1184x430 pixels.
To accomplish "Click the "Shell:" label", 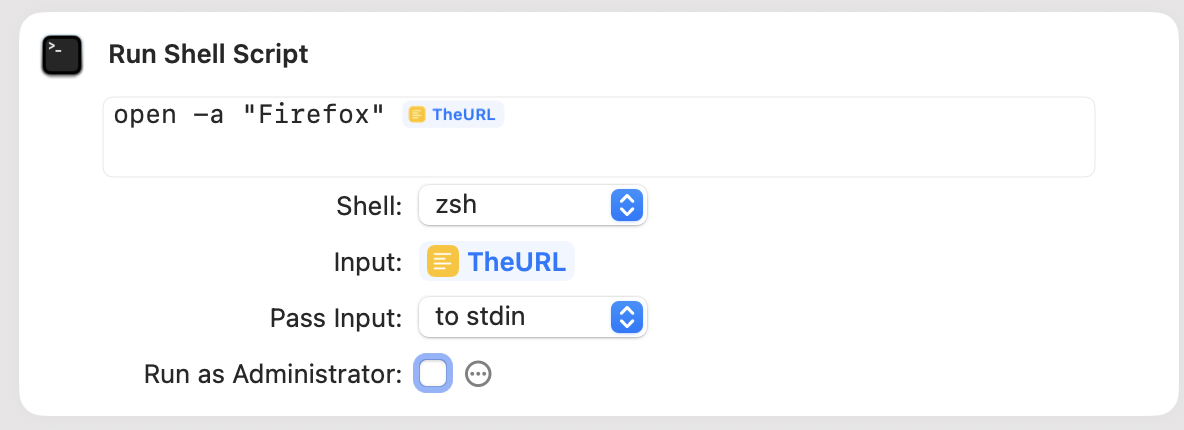I will click(369, 206).
